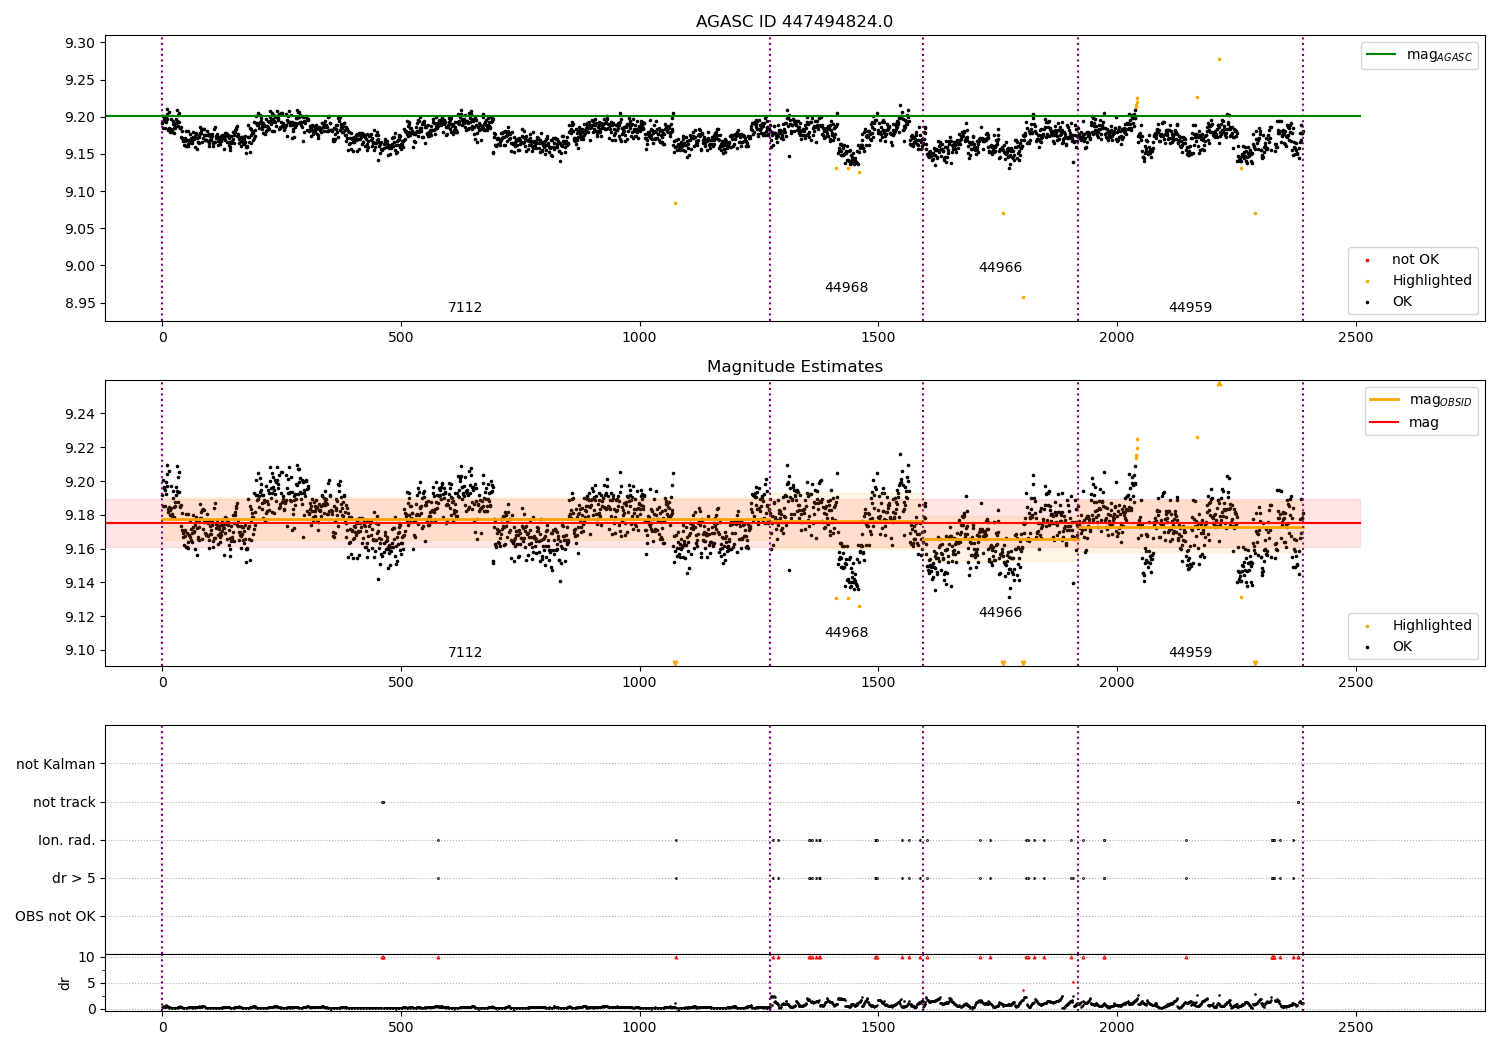Select the 'not OK' legend entry
This screenshot has height=1050, width=1500.
(x=1415, y=260)
